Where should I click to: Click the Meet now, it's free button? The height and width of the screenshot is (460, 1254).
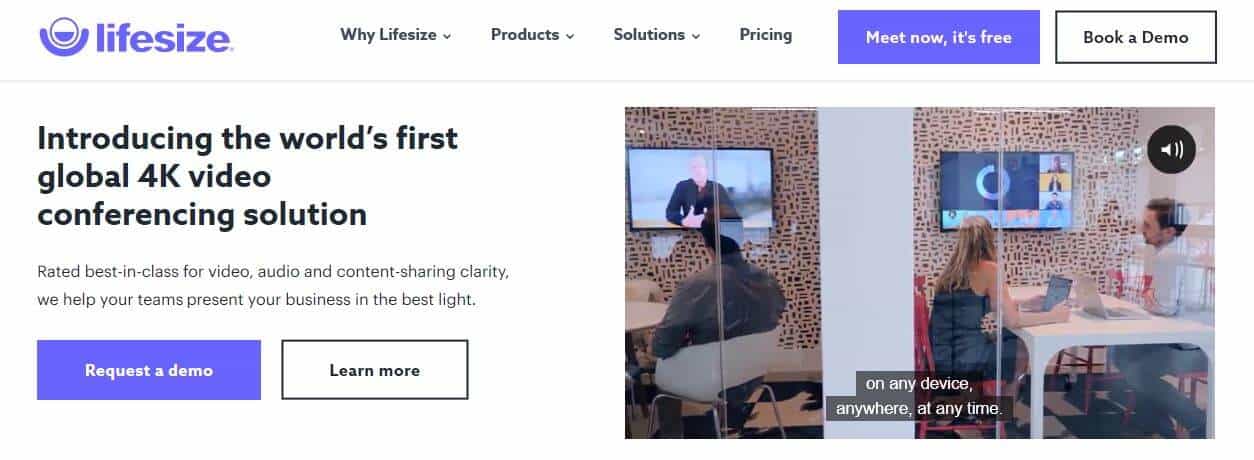click(939, 37)
